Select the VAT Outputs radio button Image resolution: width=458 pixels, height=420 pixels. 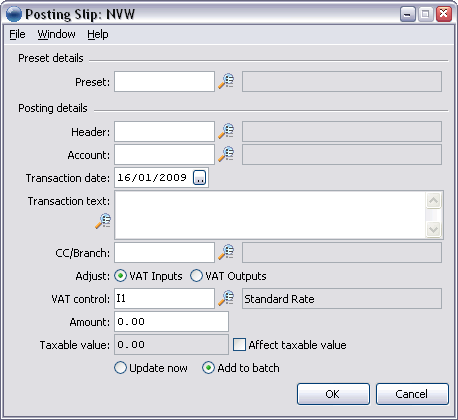(196, 276)
